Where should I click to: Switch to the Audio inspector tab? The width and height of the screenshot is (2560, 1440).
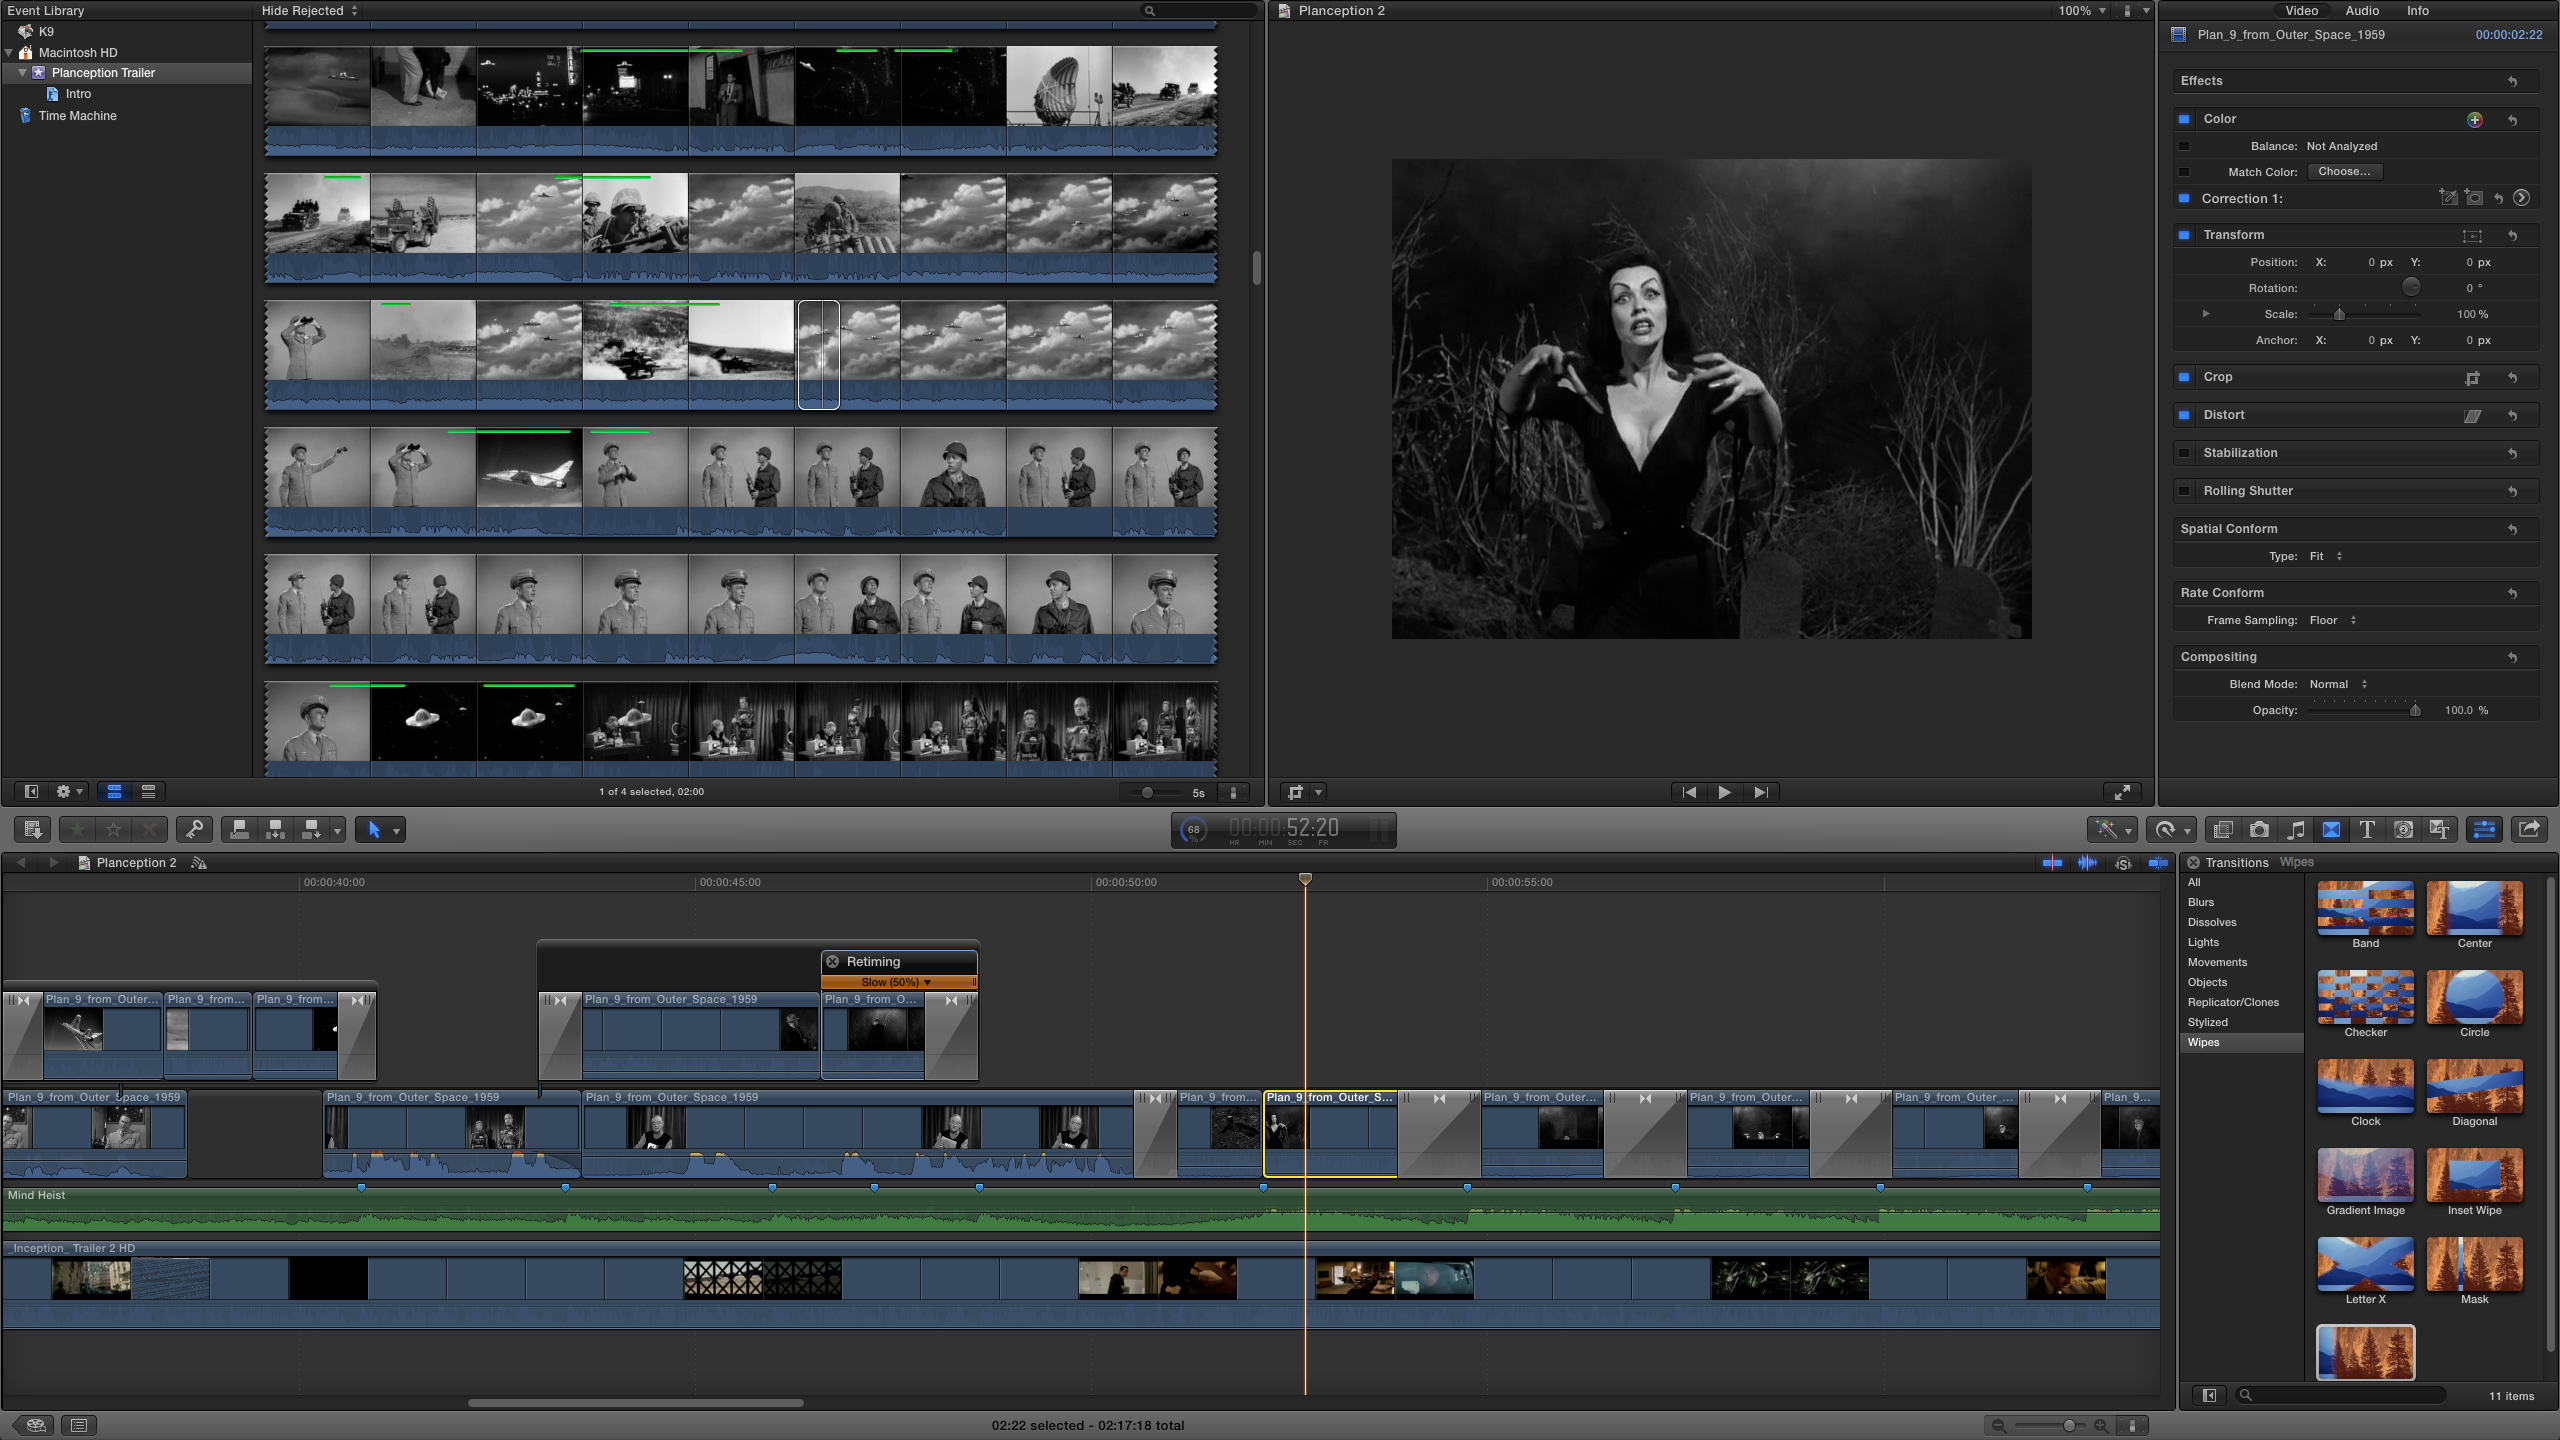click(2362, 11)
